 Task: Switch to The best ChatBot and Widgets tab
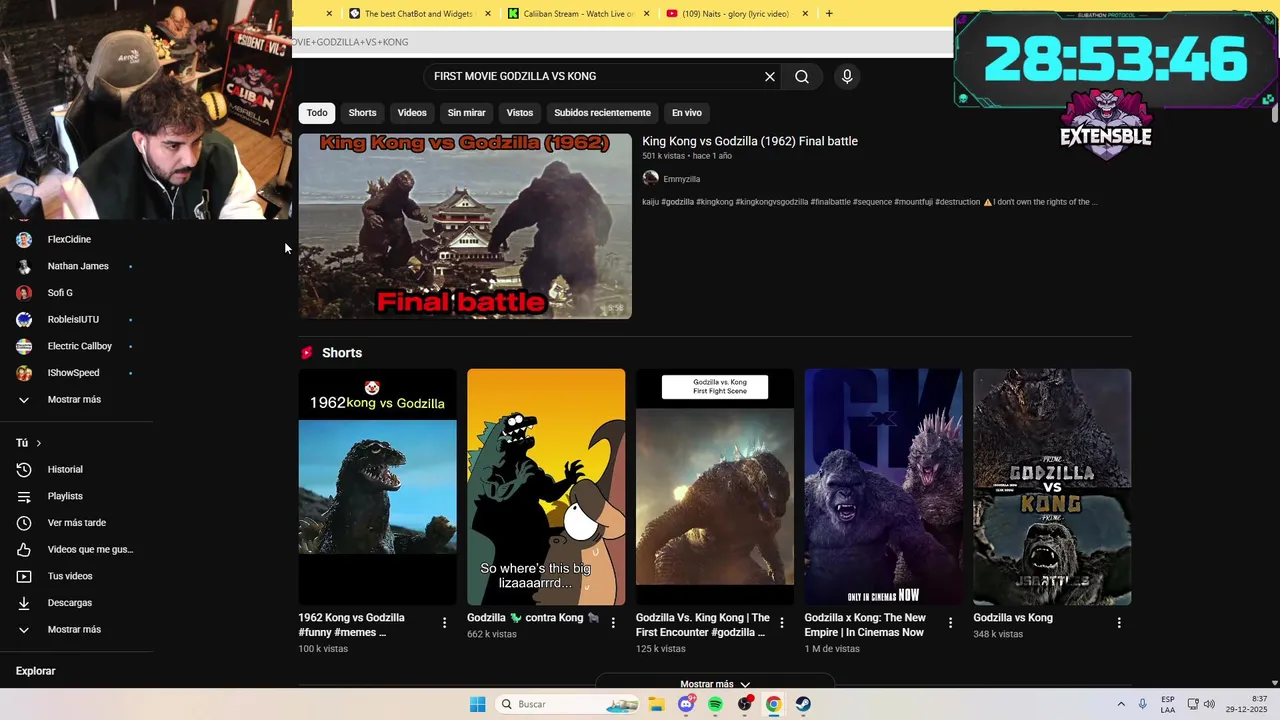418,14
